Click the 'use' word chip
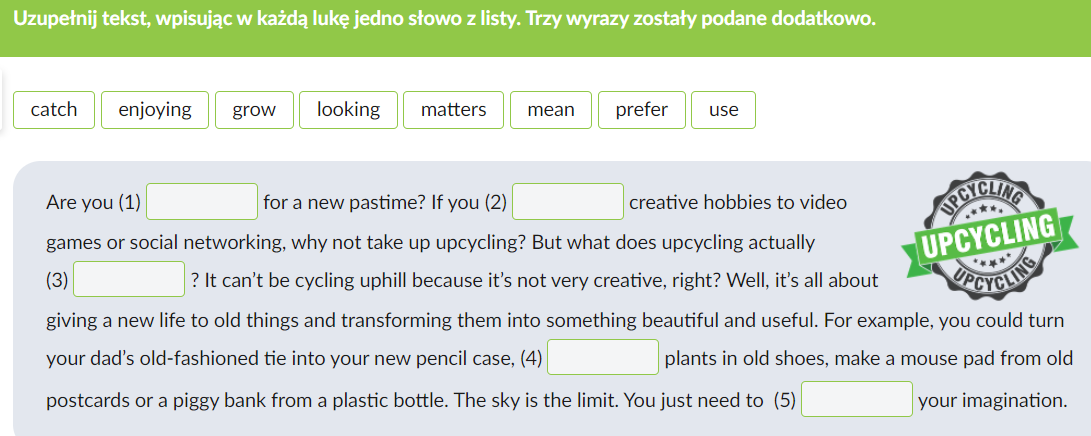1091x436 pixels. 724,110
